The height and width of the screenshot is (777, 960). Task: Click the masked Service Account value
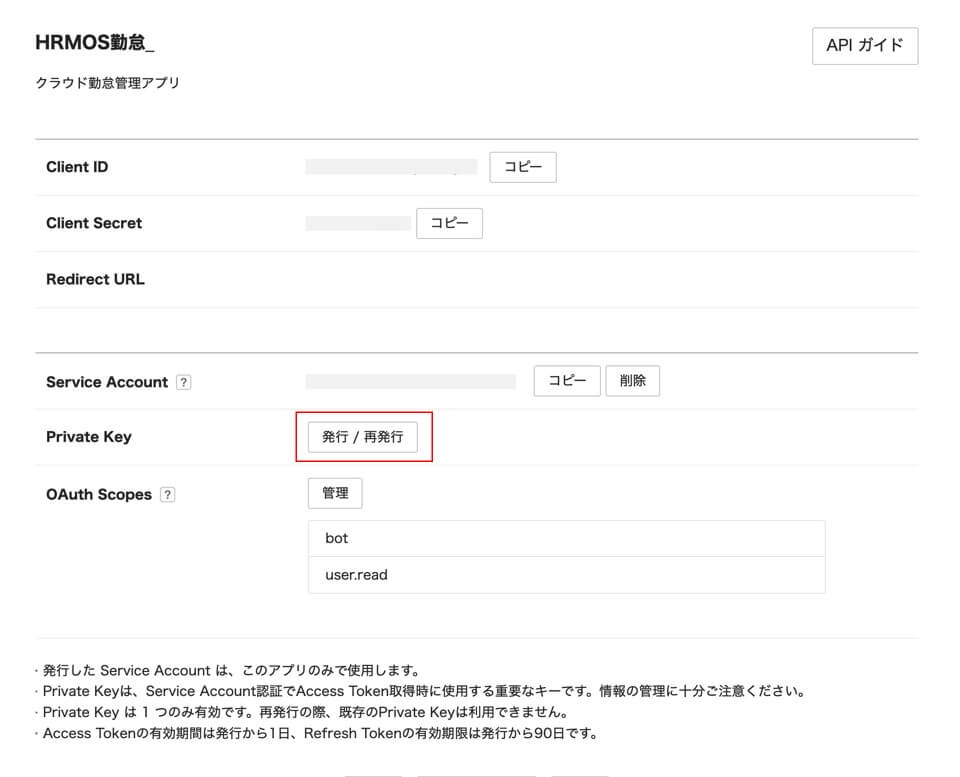(x=411, y=381)
